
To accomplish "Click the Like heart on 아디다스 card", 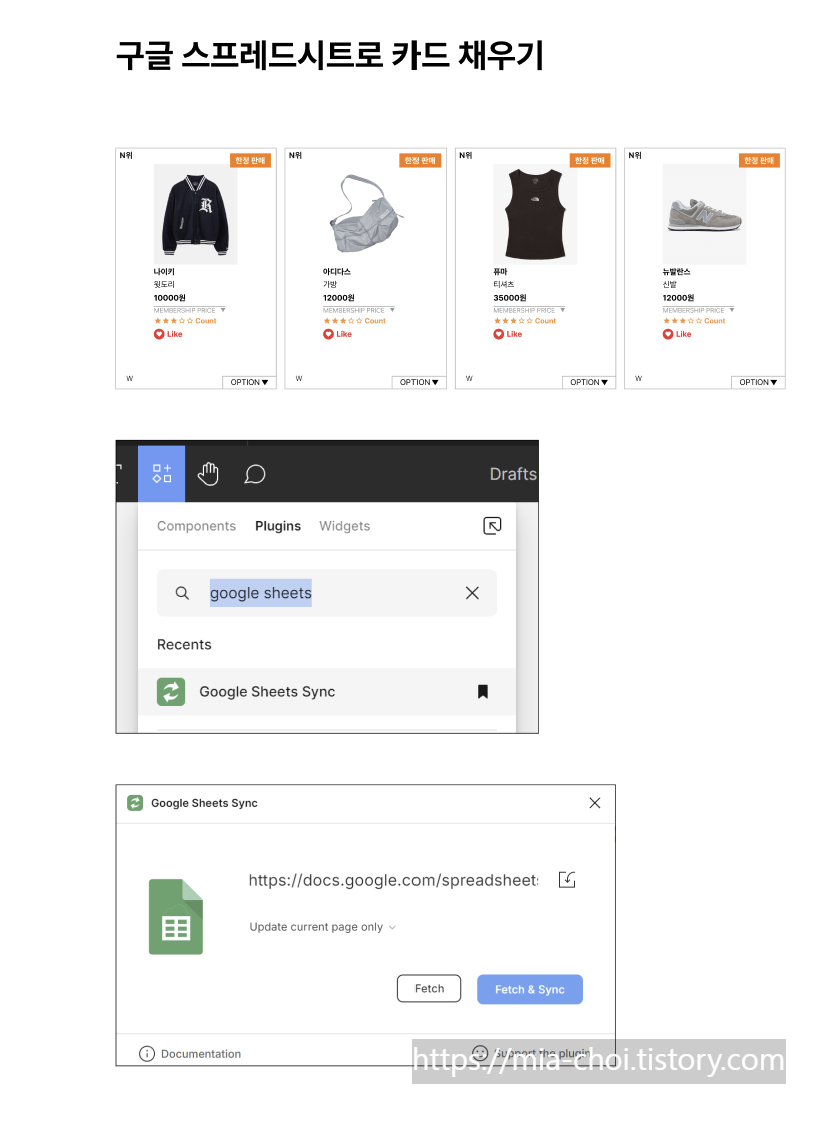I will pyautogui.click(x=328, y=334).
